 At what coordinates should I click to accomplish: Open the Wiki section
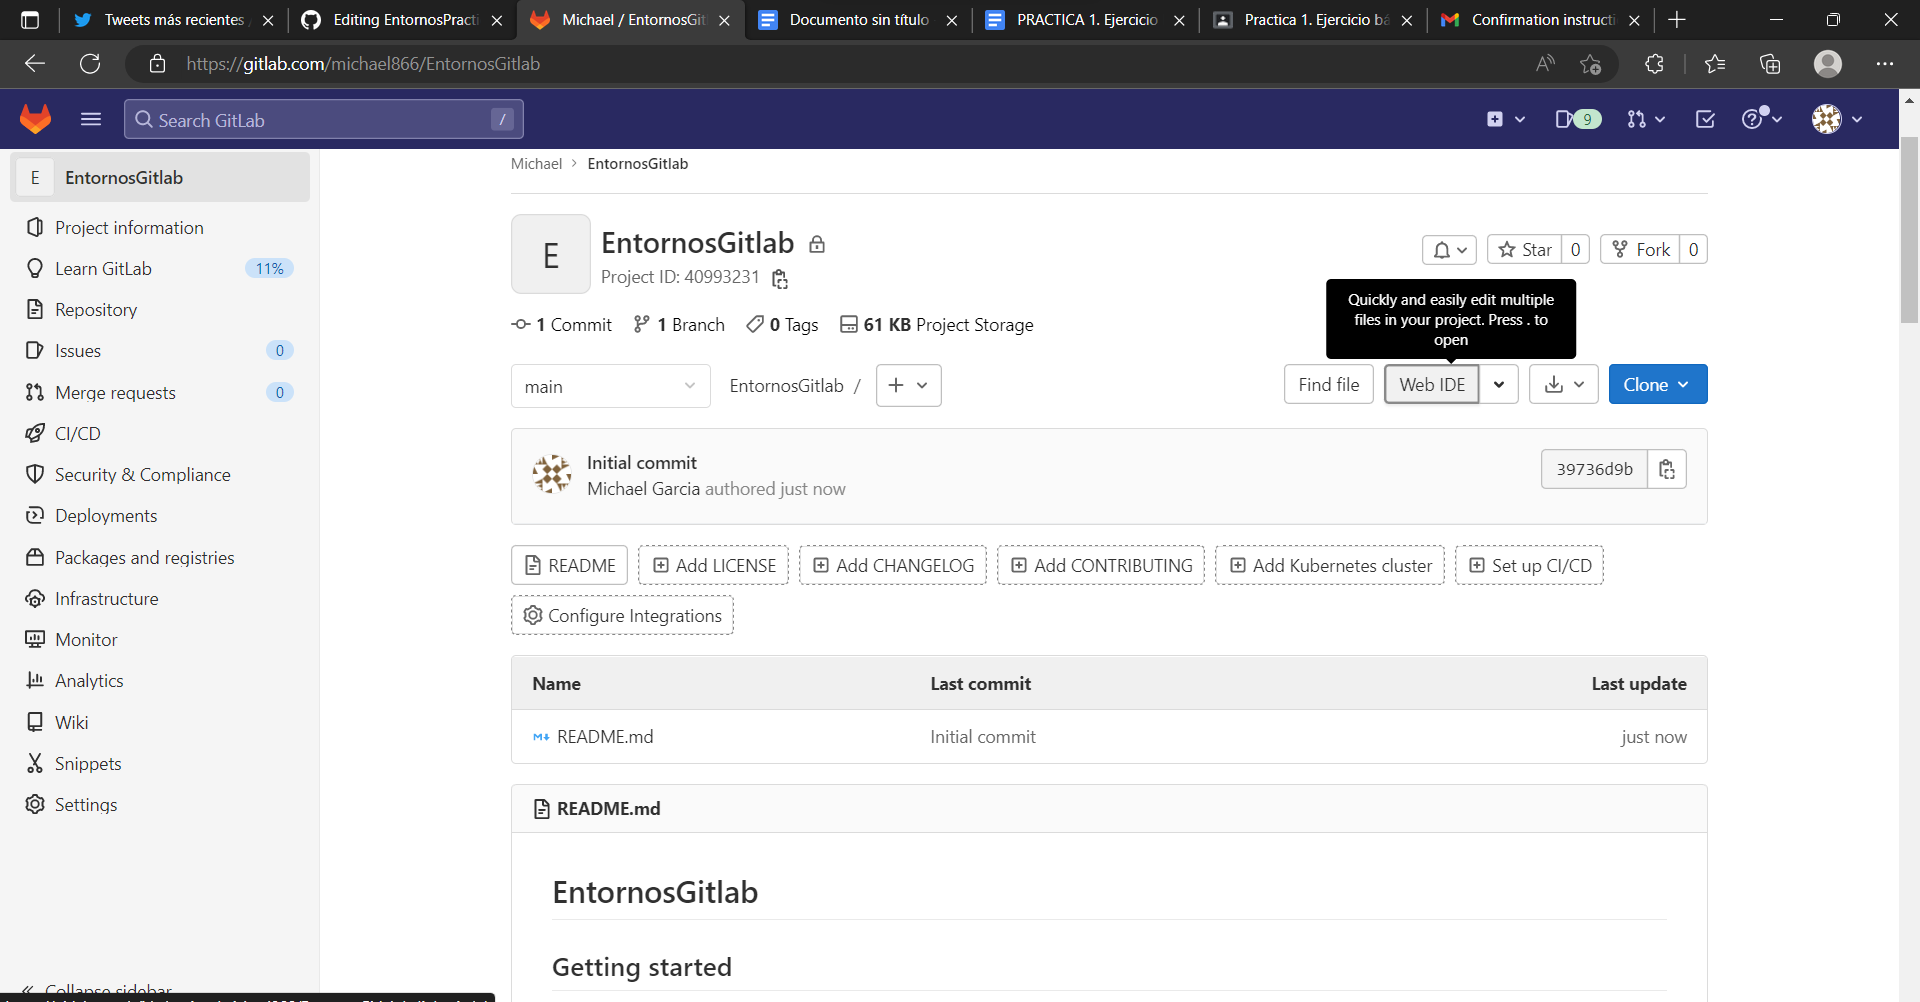71,721
